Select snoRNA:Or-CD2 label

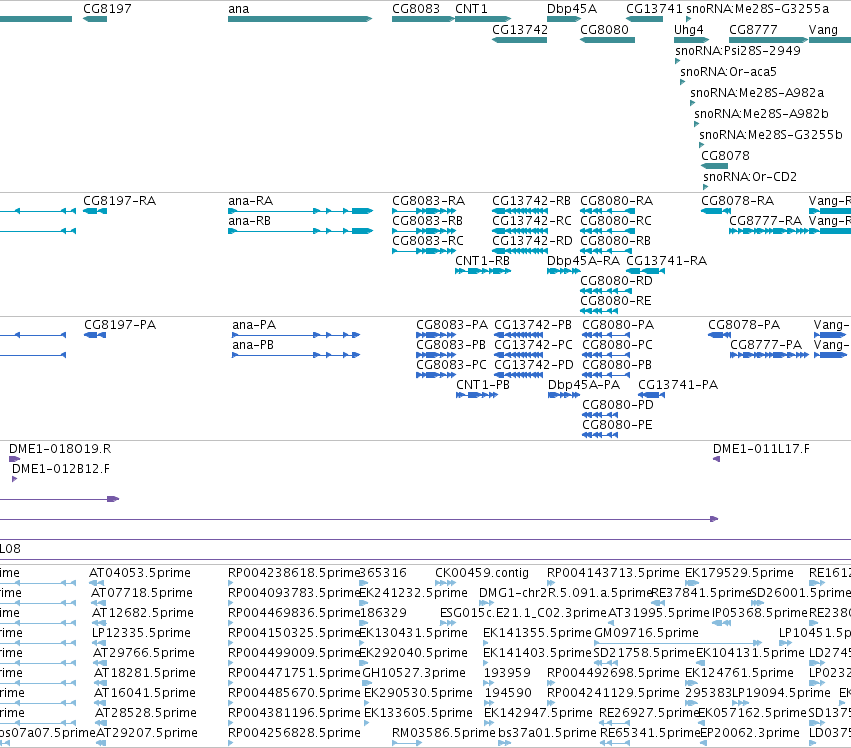750,177
